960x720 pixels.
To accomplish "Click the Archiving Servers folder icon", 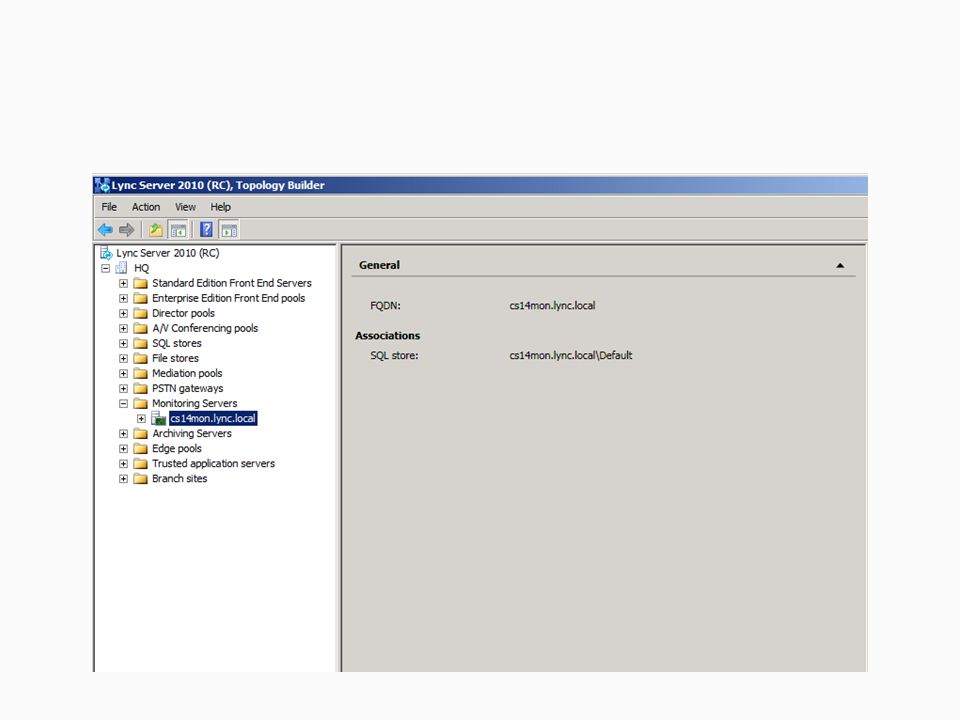I will (x=141, y=433).
